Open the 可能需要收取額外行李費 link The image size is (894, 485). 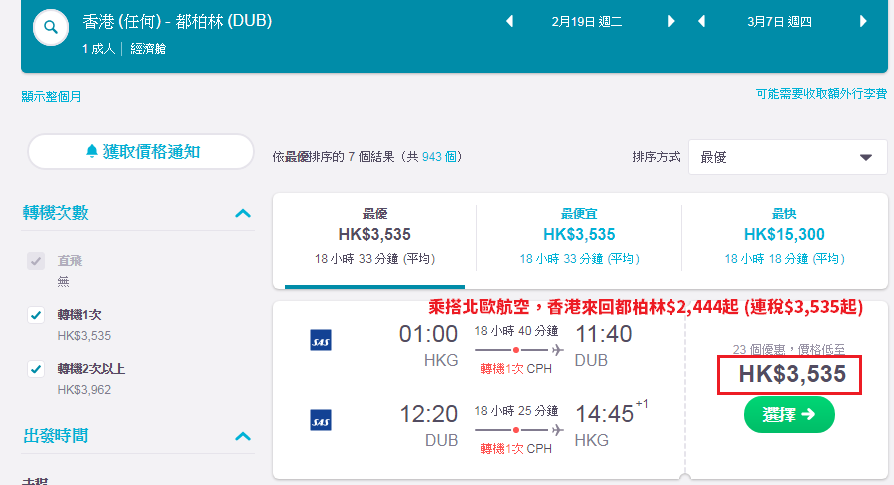822,93
